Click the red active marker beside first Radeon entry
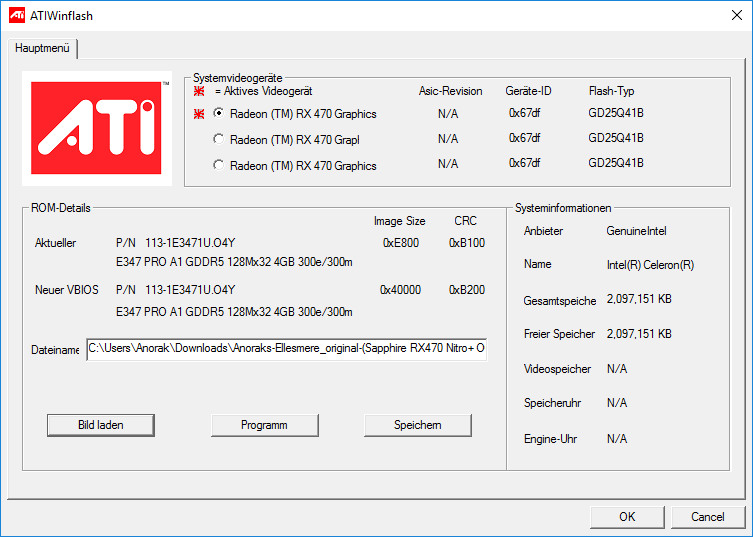 [x=200, y=113]
